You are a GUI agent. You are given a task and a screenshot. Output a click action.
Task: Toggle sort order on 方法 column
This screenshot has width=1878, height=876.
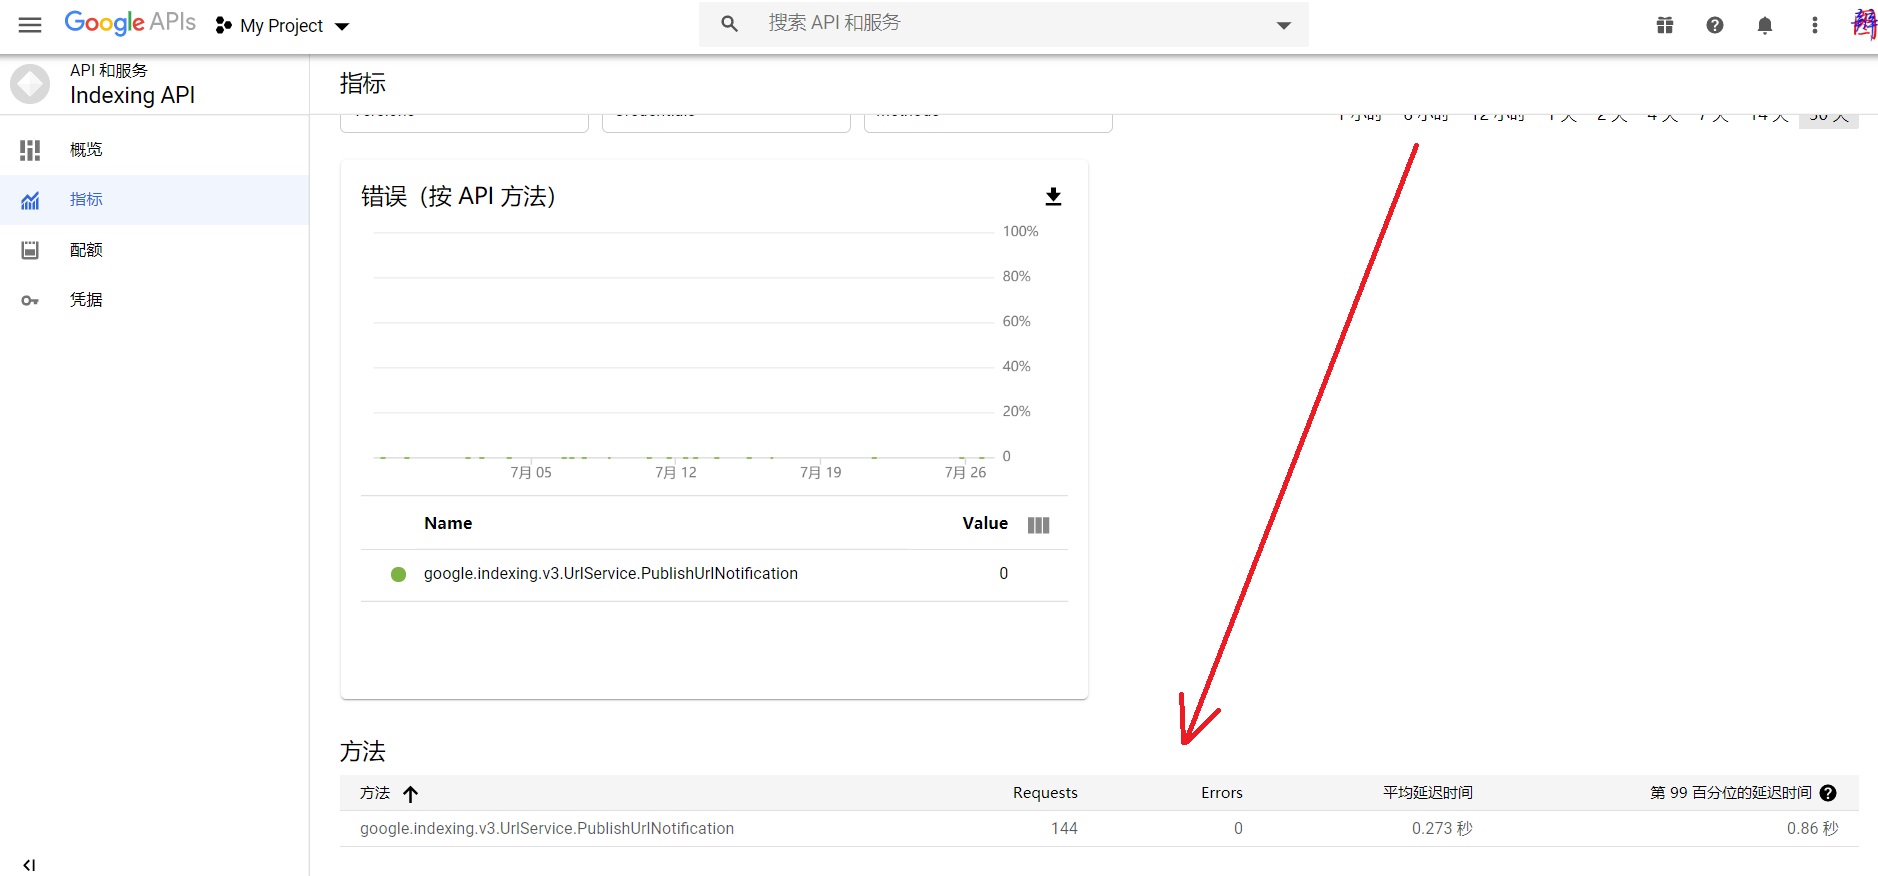pos(410,794)
